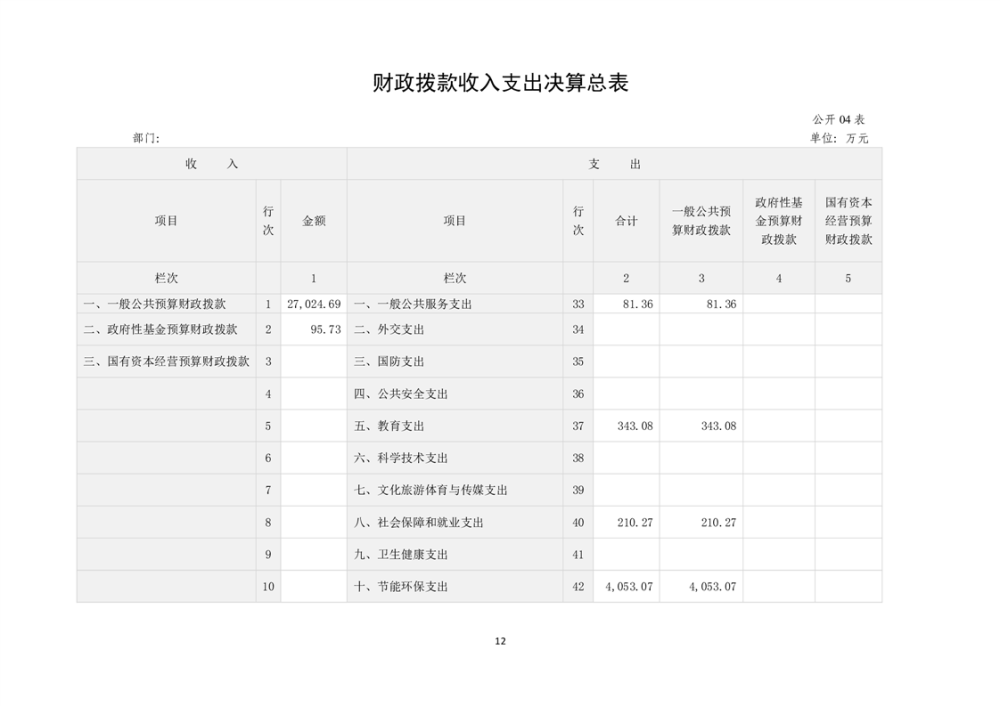The height and width of the screenshot is (706, 1000).
Task: Click the 金额 column header
Action: pyautogui.click(x=314, y=221)
